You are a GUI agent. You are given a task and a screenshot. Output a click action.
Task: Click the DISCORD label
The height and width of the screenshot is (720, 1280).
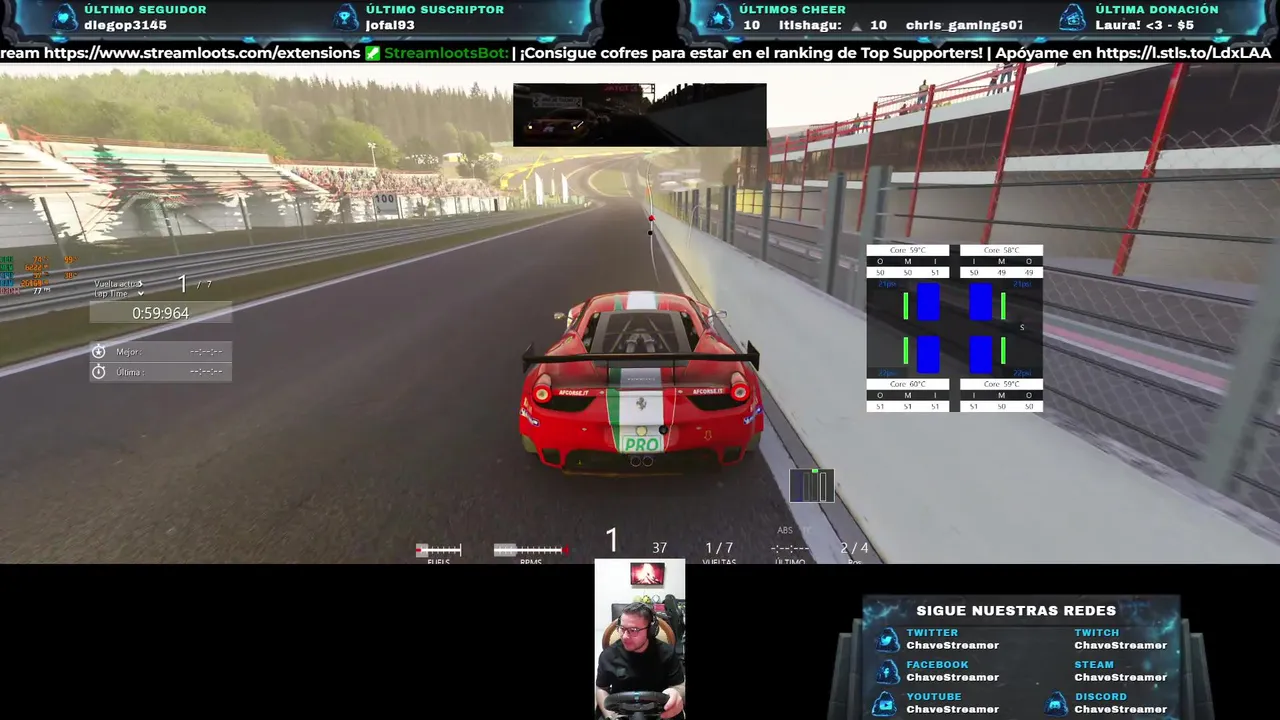[1100, 697]
